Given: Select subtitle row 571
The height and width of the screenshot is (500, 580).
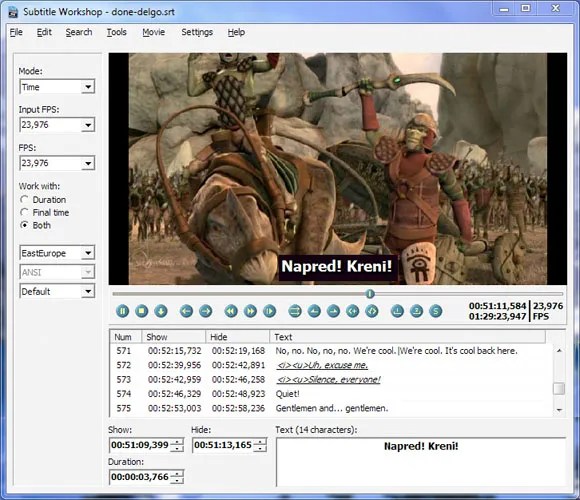Looking at the screenshot, I should (331, 351).
